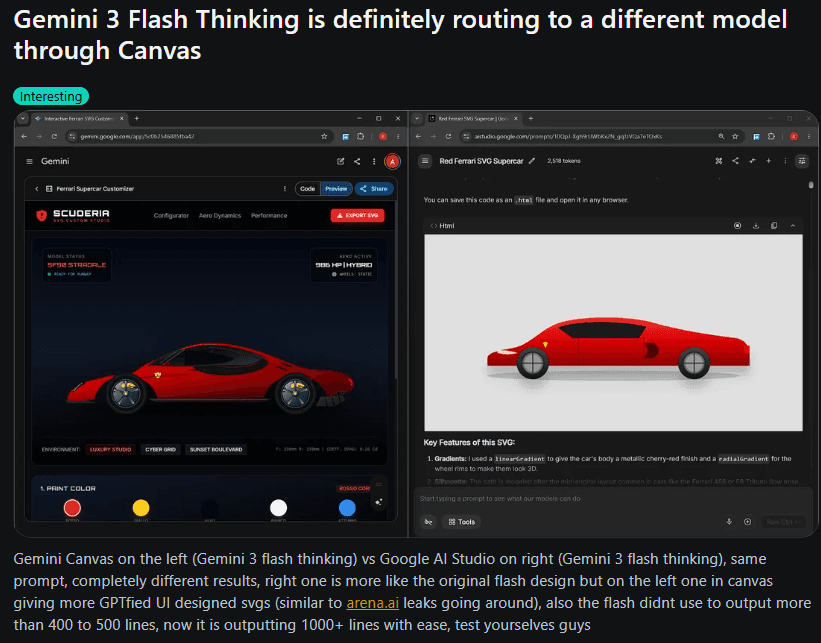Bookmark the gemini.google.com page with star

pos(324,136)
